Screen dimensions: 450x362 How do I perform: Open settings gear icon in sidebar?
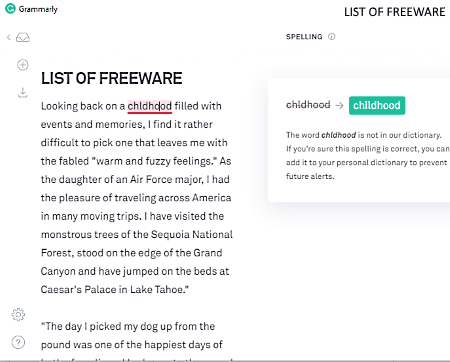point(18,314)
